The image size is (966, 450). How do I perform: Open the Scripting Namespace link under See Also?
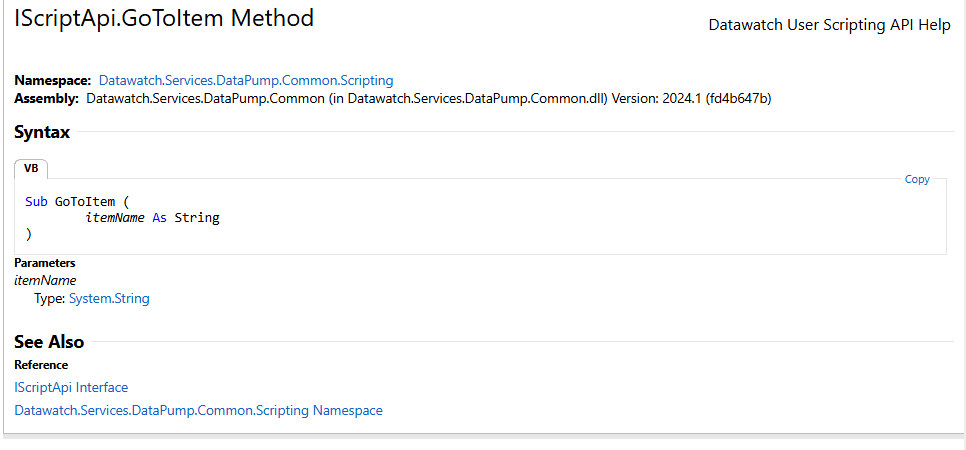pyautogui.click(x=198, y=411)
